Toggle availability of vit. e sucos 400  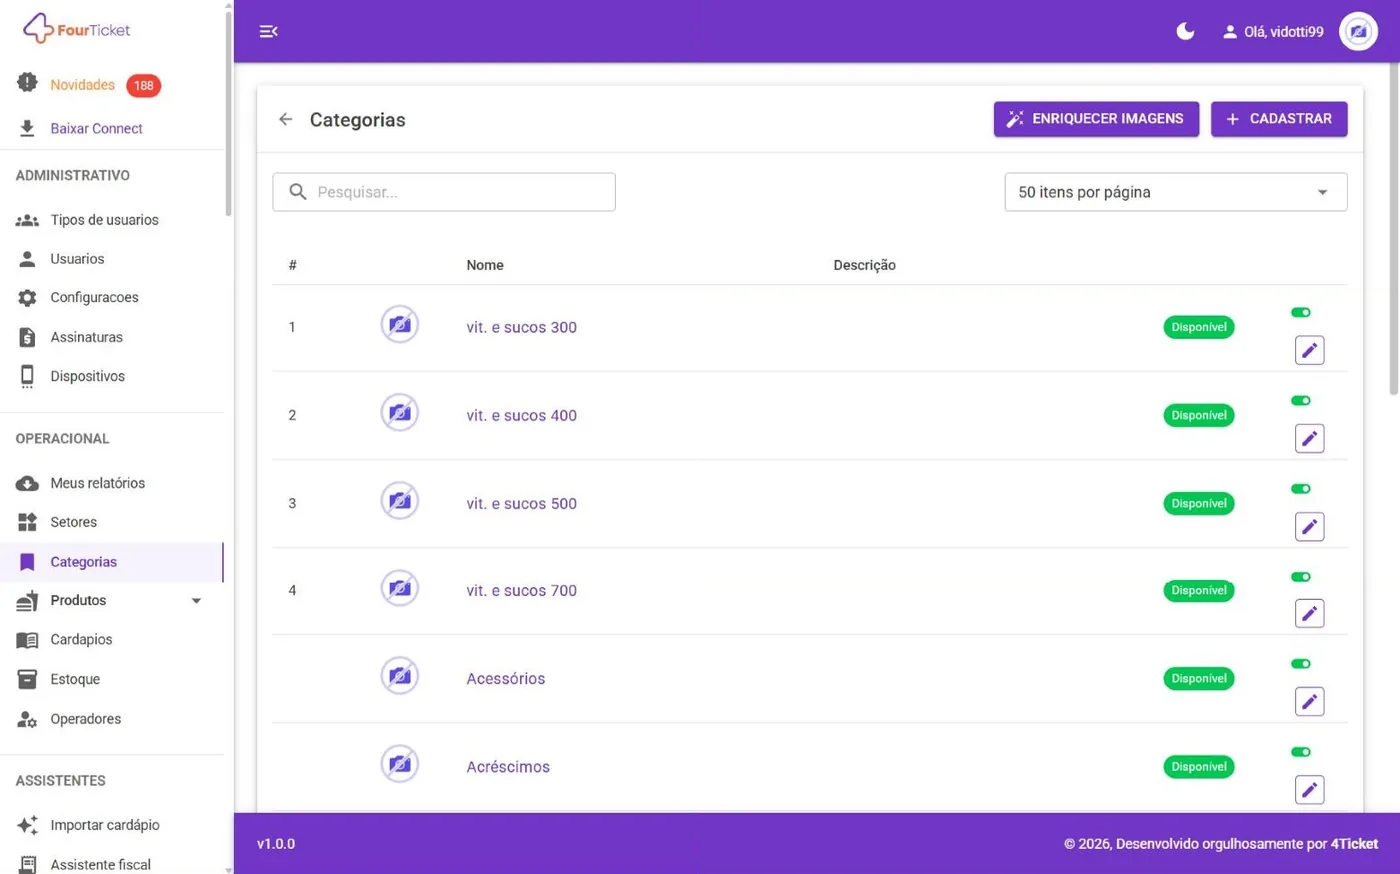pos(1300,400)
